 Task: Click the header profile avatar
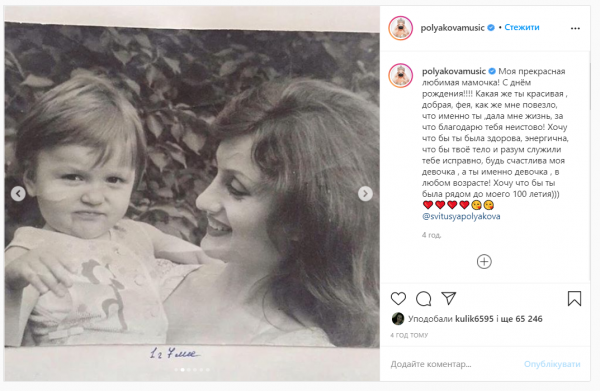[401, 28]
